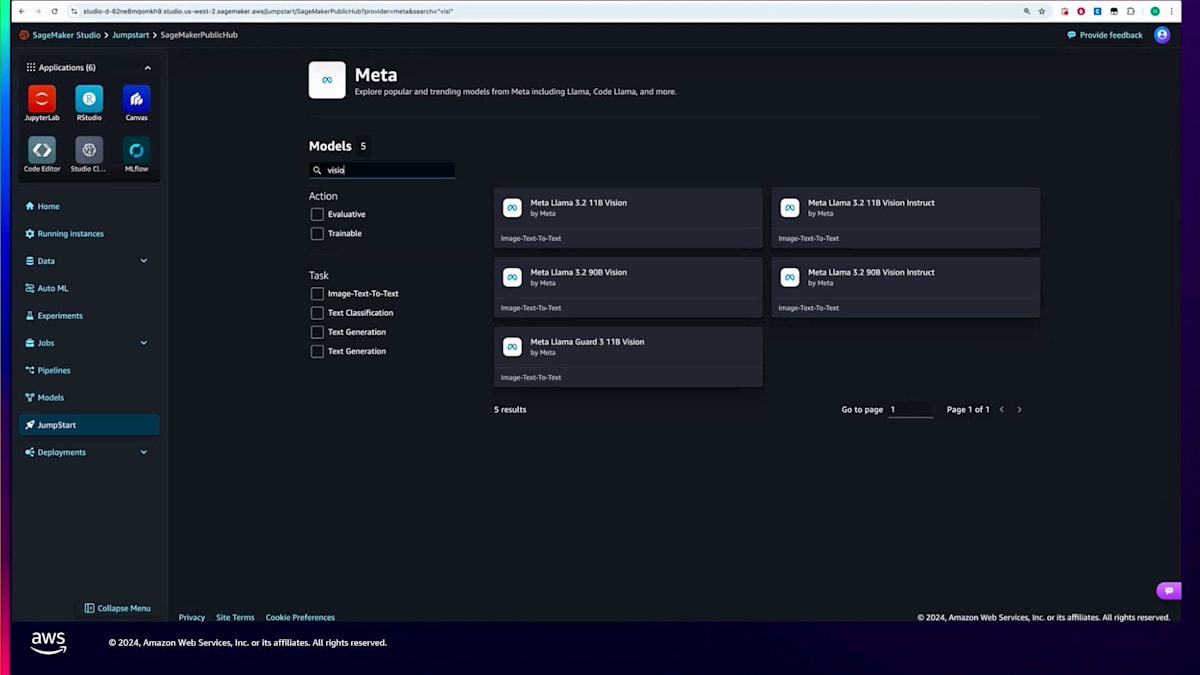
Task: Launch the RStudio application icon
Action: tap(89, 98)
